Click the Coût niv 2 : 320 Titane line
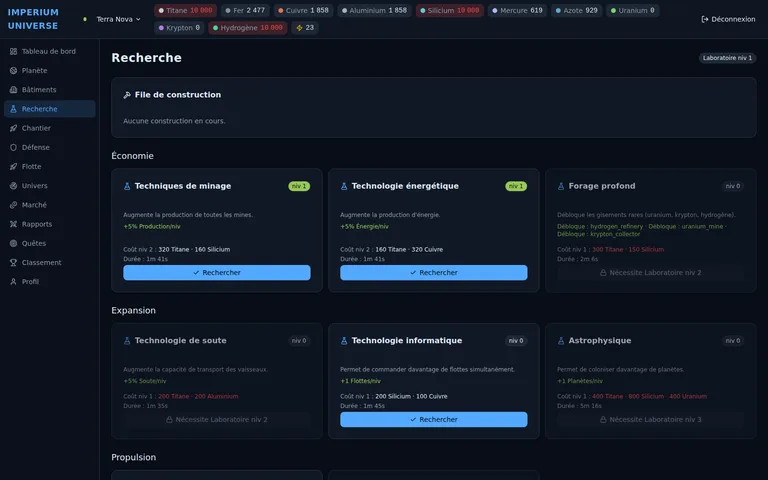This screenshot has height=480, width=768. [x=176, y=250]
